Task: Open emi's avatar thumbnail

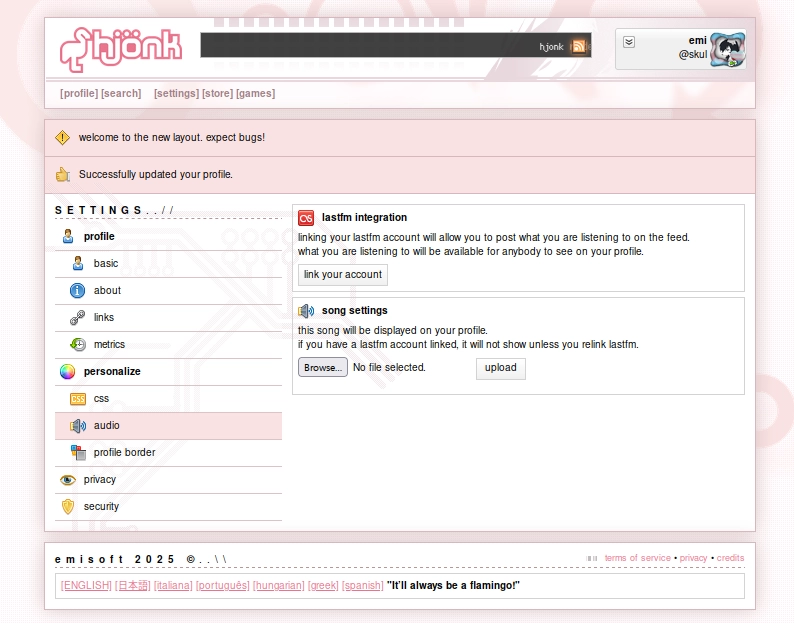Action: coord(727,50)
